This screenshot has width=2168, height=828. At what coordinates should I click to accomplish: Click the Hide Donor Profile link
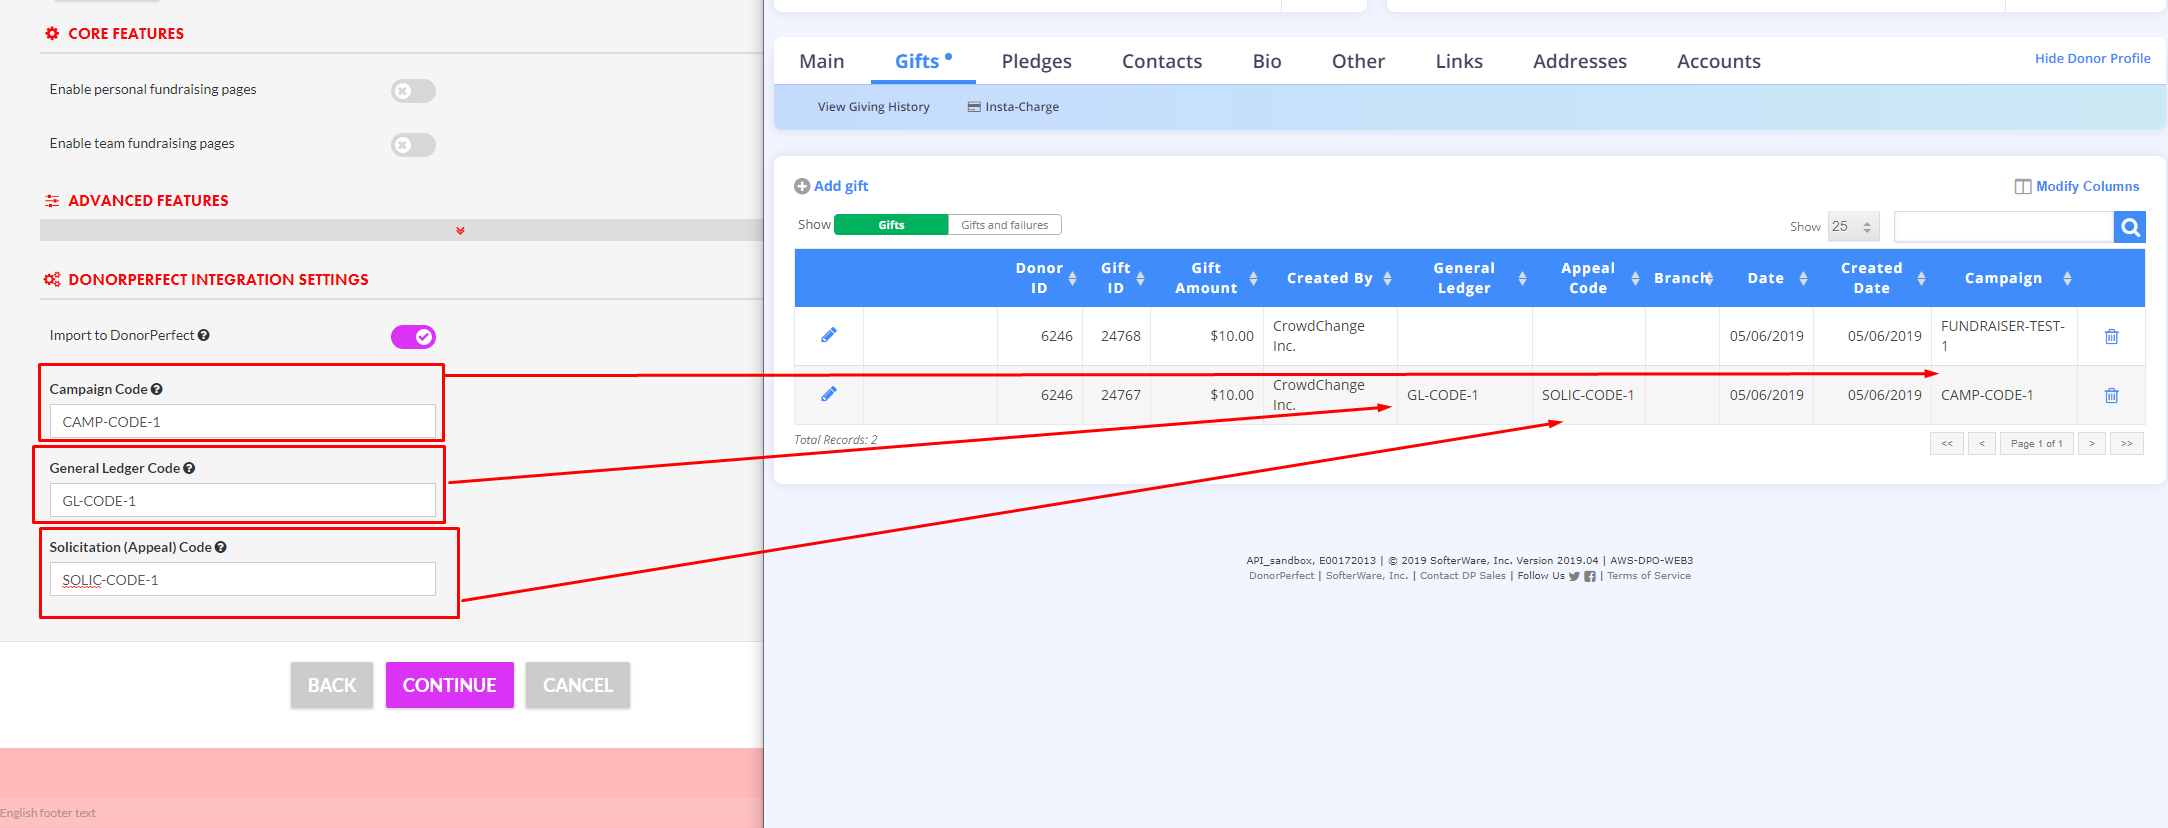coord(2092,58)
